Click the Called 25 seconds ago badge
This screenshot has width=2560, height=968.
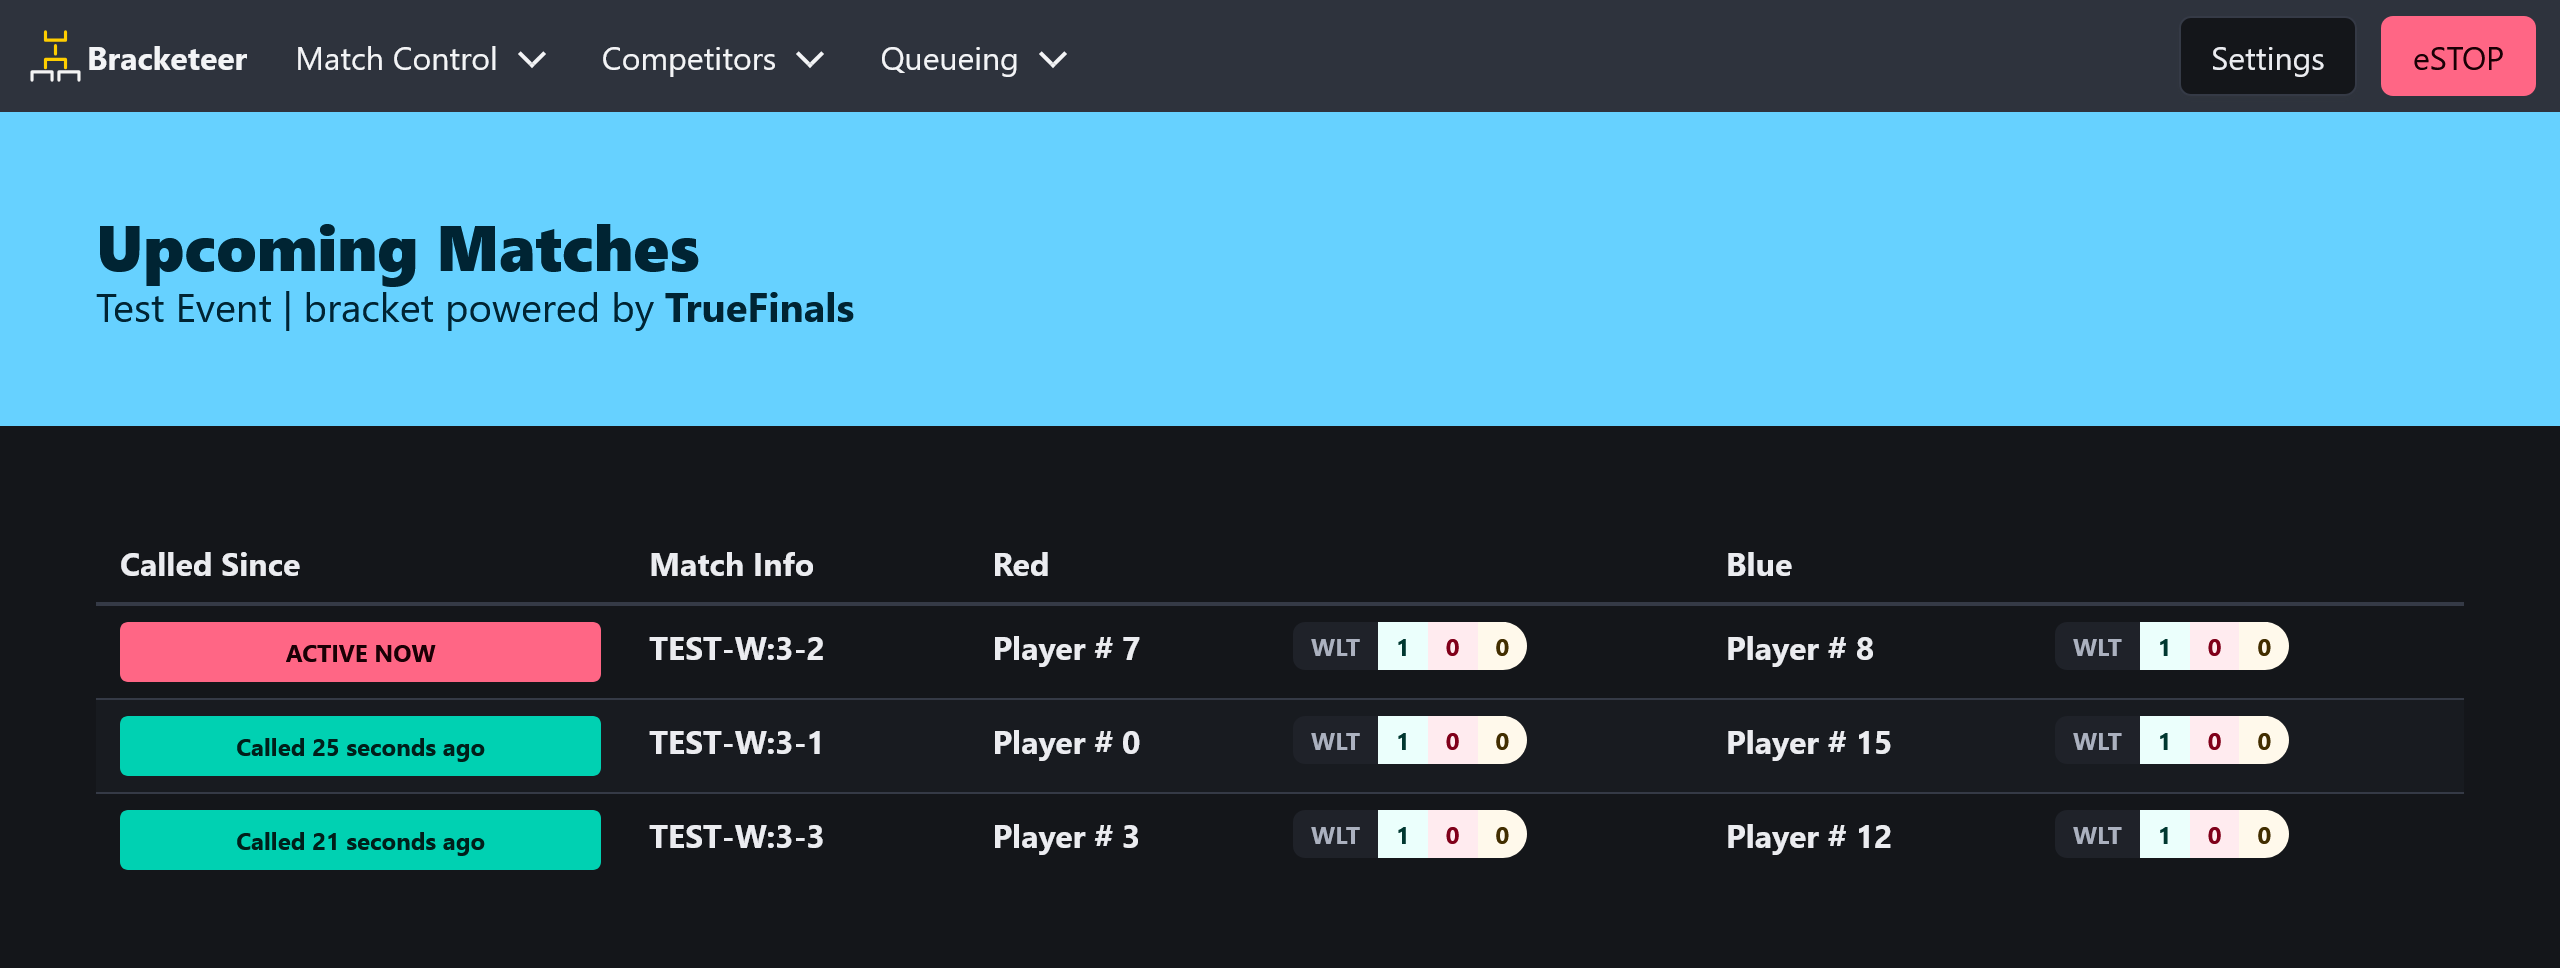point(360,746)
